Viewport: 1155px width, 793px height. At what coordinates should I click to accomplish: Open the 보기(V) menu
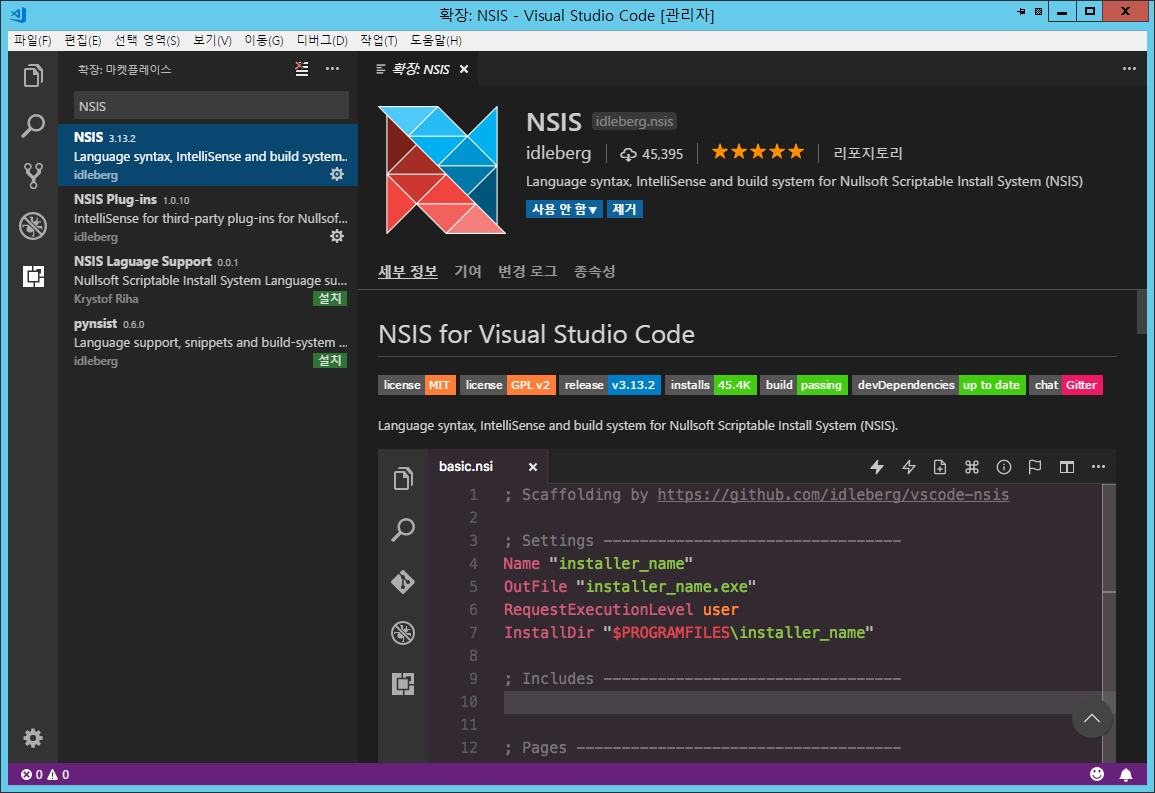tap(212, 40)
